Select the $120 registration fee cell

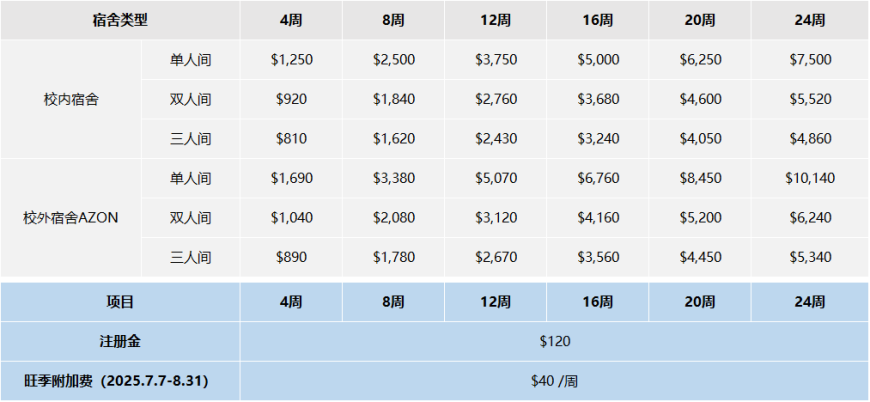pos(554,341)
